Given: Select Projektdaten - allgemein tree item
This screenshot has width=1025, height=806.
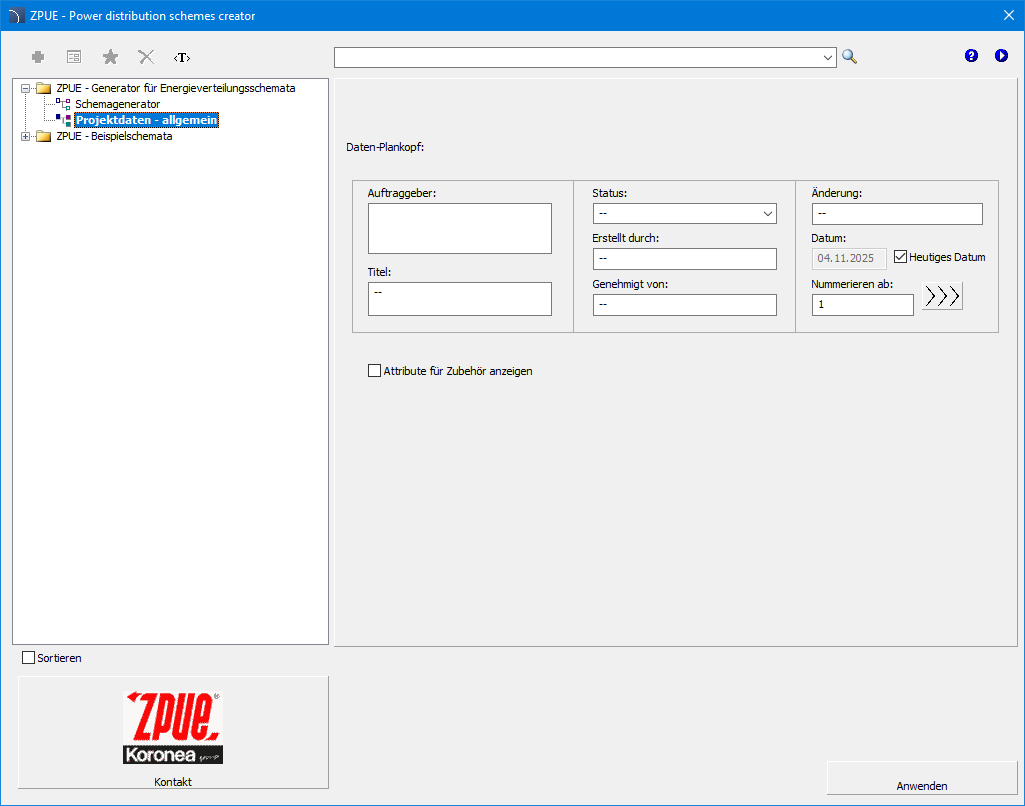Looking at the screenshot, I should pos(146,120).
